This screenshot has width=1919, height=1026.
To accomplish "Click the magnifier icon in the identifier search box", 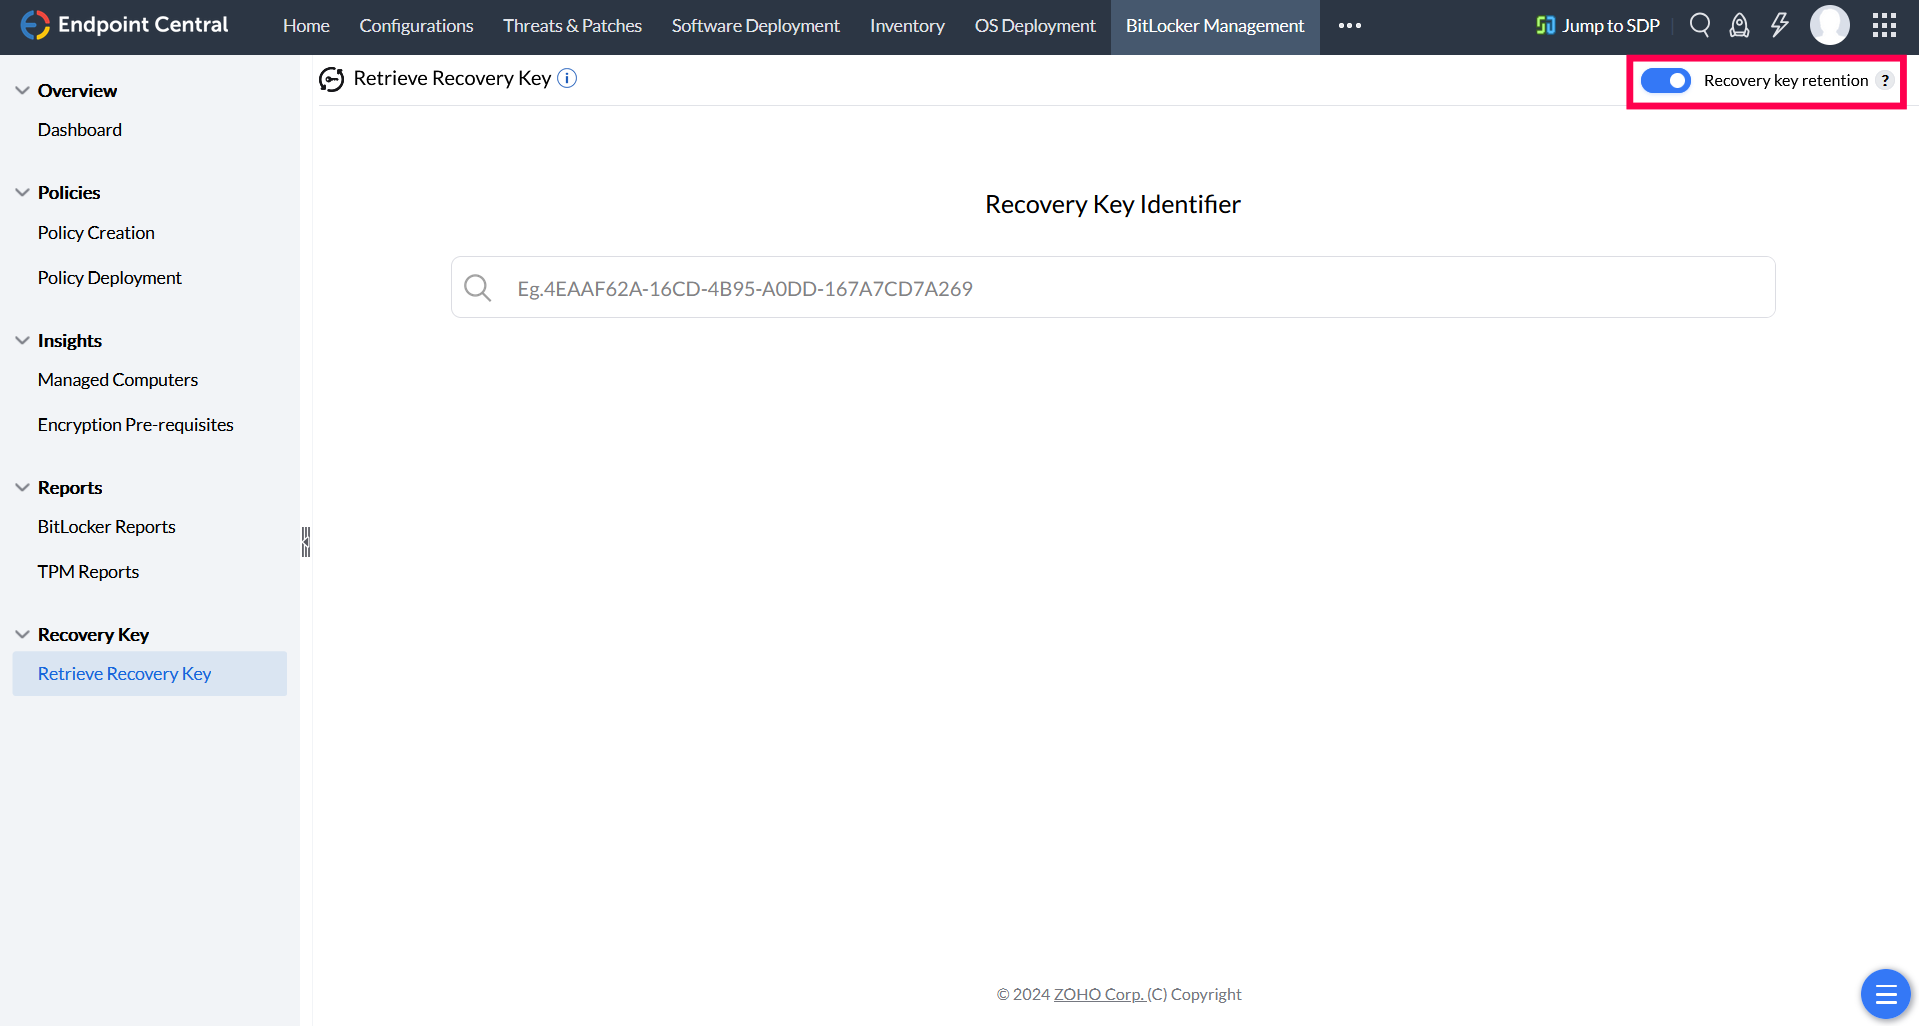I will click(478, 288).
